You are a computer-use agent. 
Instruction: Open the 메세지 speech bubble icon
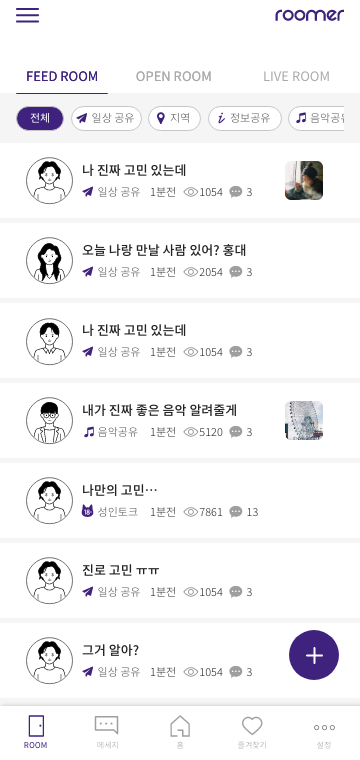(x=107, y=725)
